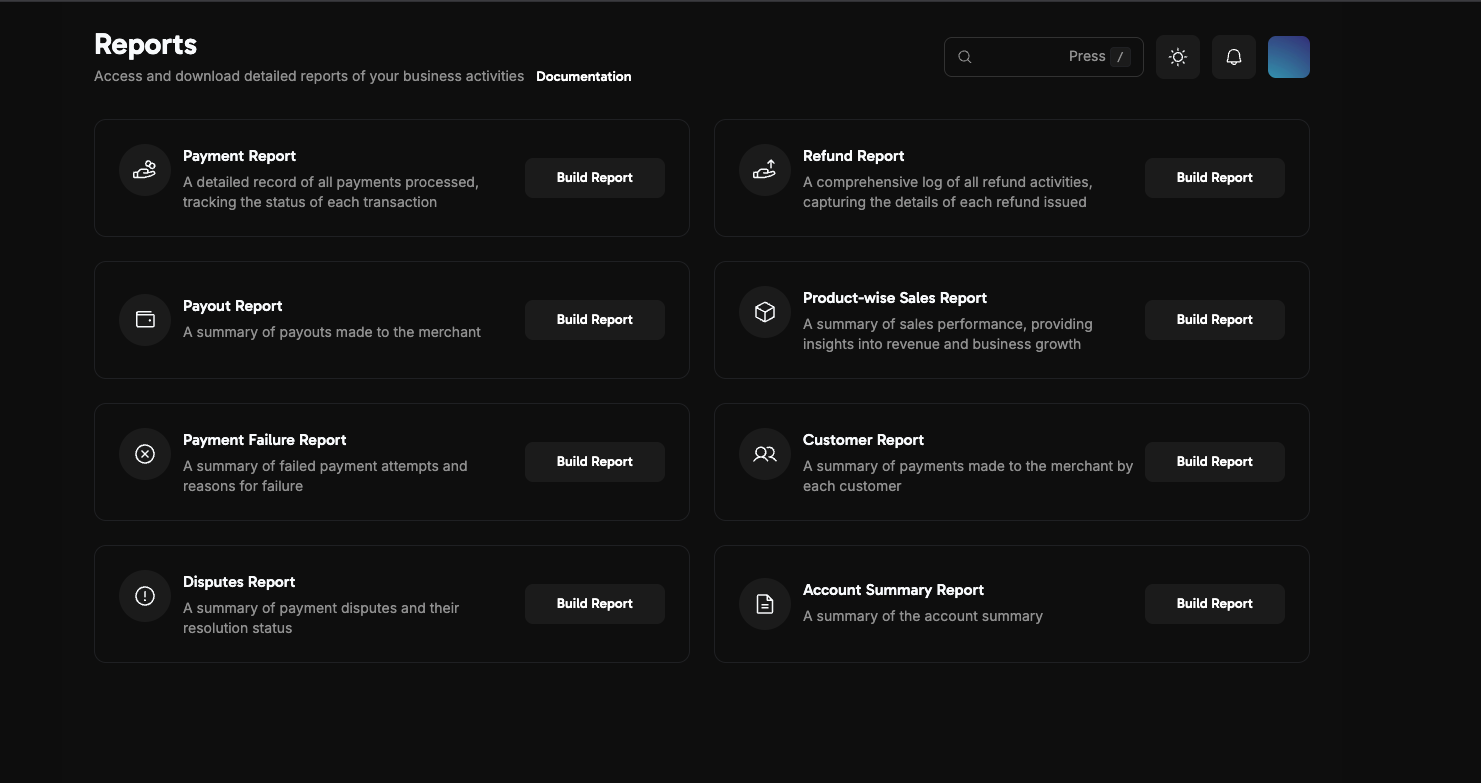Screen dimensions: 1481x783
Task: Build the Refund Report
Action: [1214, 177]
